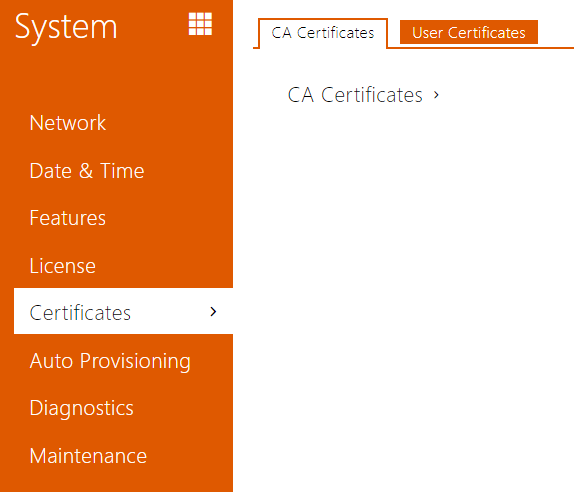The height and width of the screenshot is (492, 574).
Task: Click the CA Certificates section heading
Action: 355,95
